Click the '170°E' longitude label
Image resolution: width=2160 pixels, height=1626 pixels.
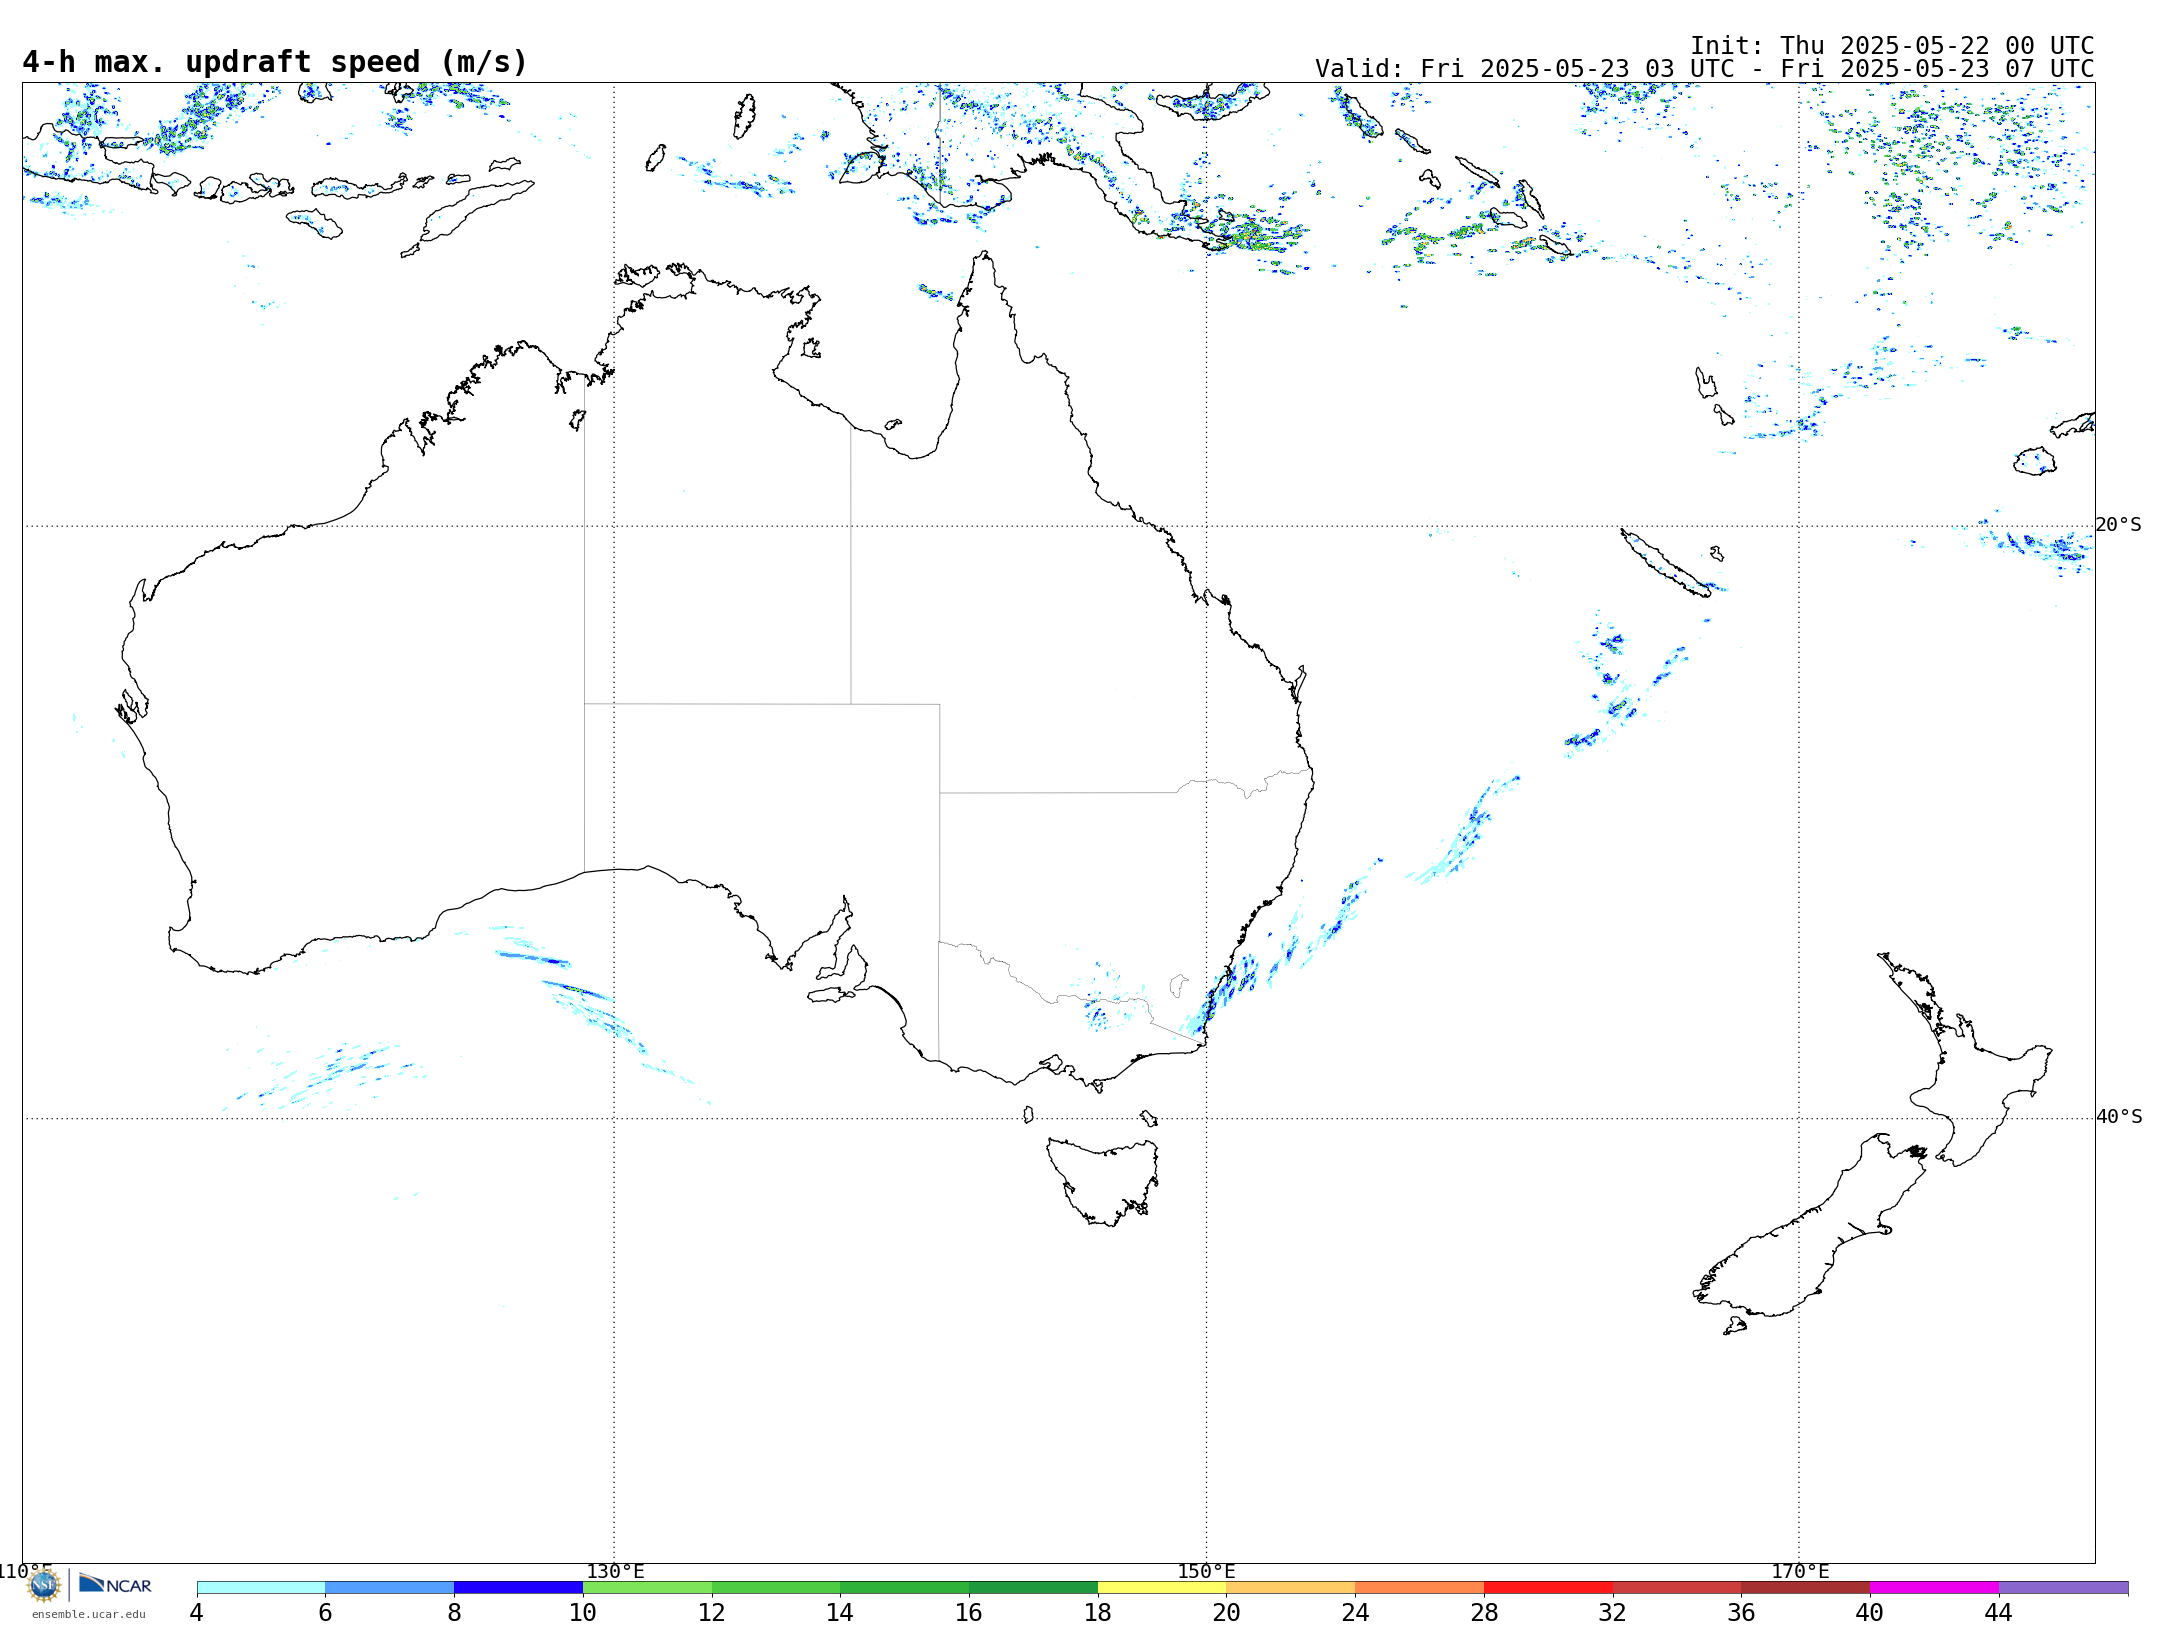[x=1800, y=1572]
